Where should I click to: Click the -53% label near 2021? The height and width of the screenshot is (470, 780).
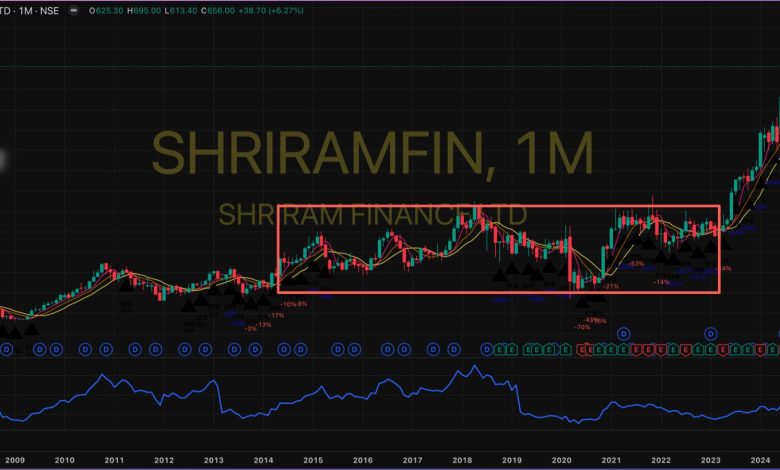coord(635,264)
